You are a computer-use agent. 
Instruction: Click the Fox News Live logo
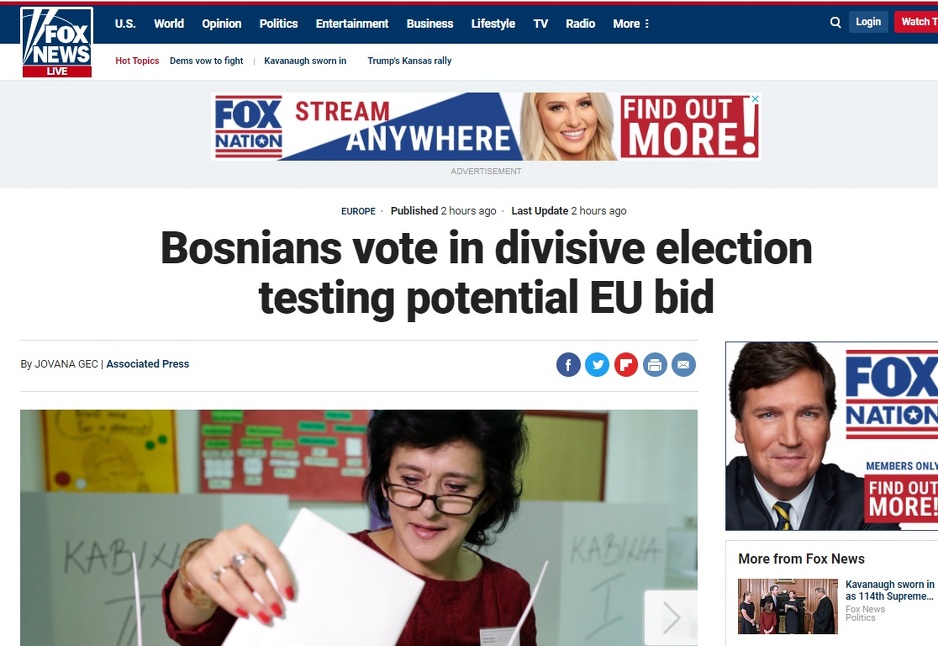coord(57,42)
